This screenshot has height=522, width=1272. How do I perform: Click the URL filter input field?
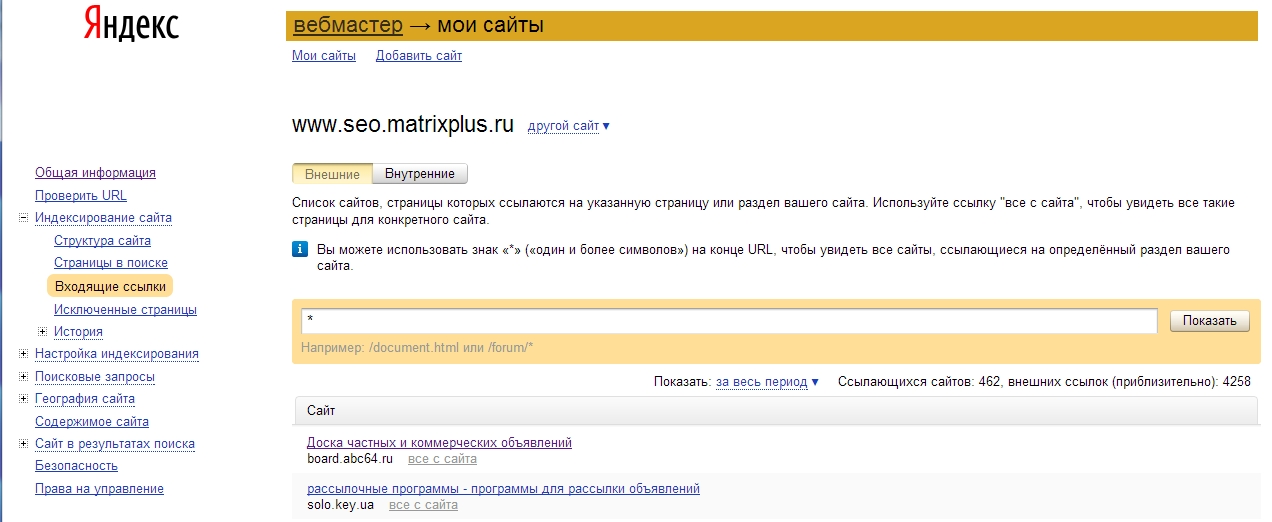[x=729, y=321]
